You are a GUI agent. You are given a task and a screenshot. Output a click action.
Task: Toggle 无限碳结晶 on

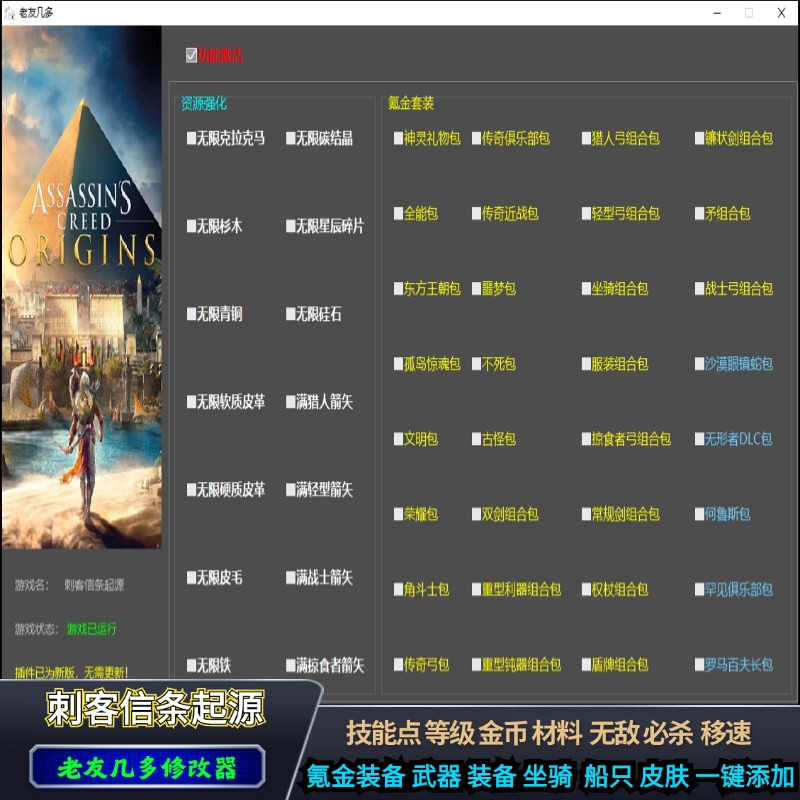289,139
